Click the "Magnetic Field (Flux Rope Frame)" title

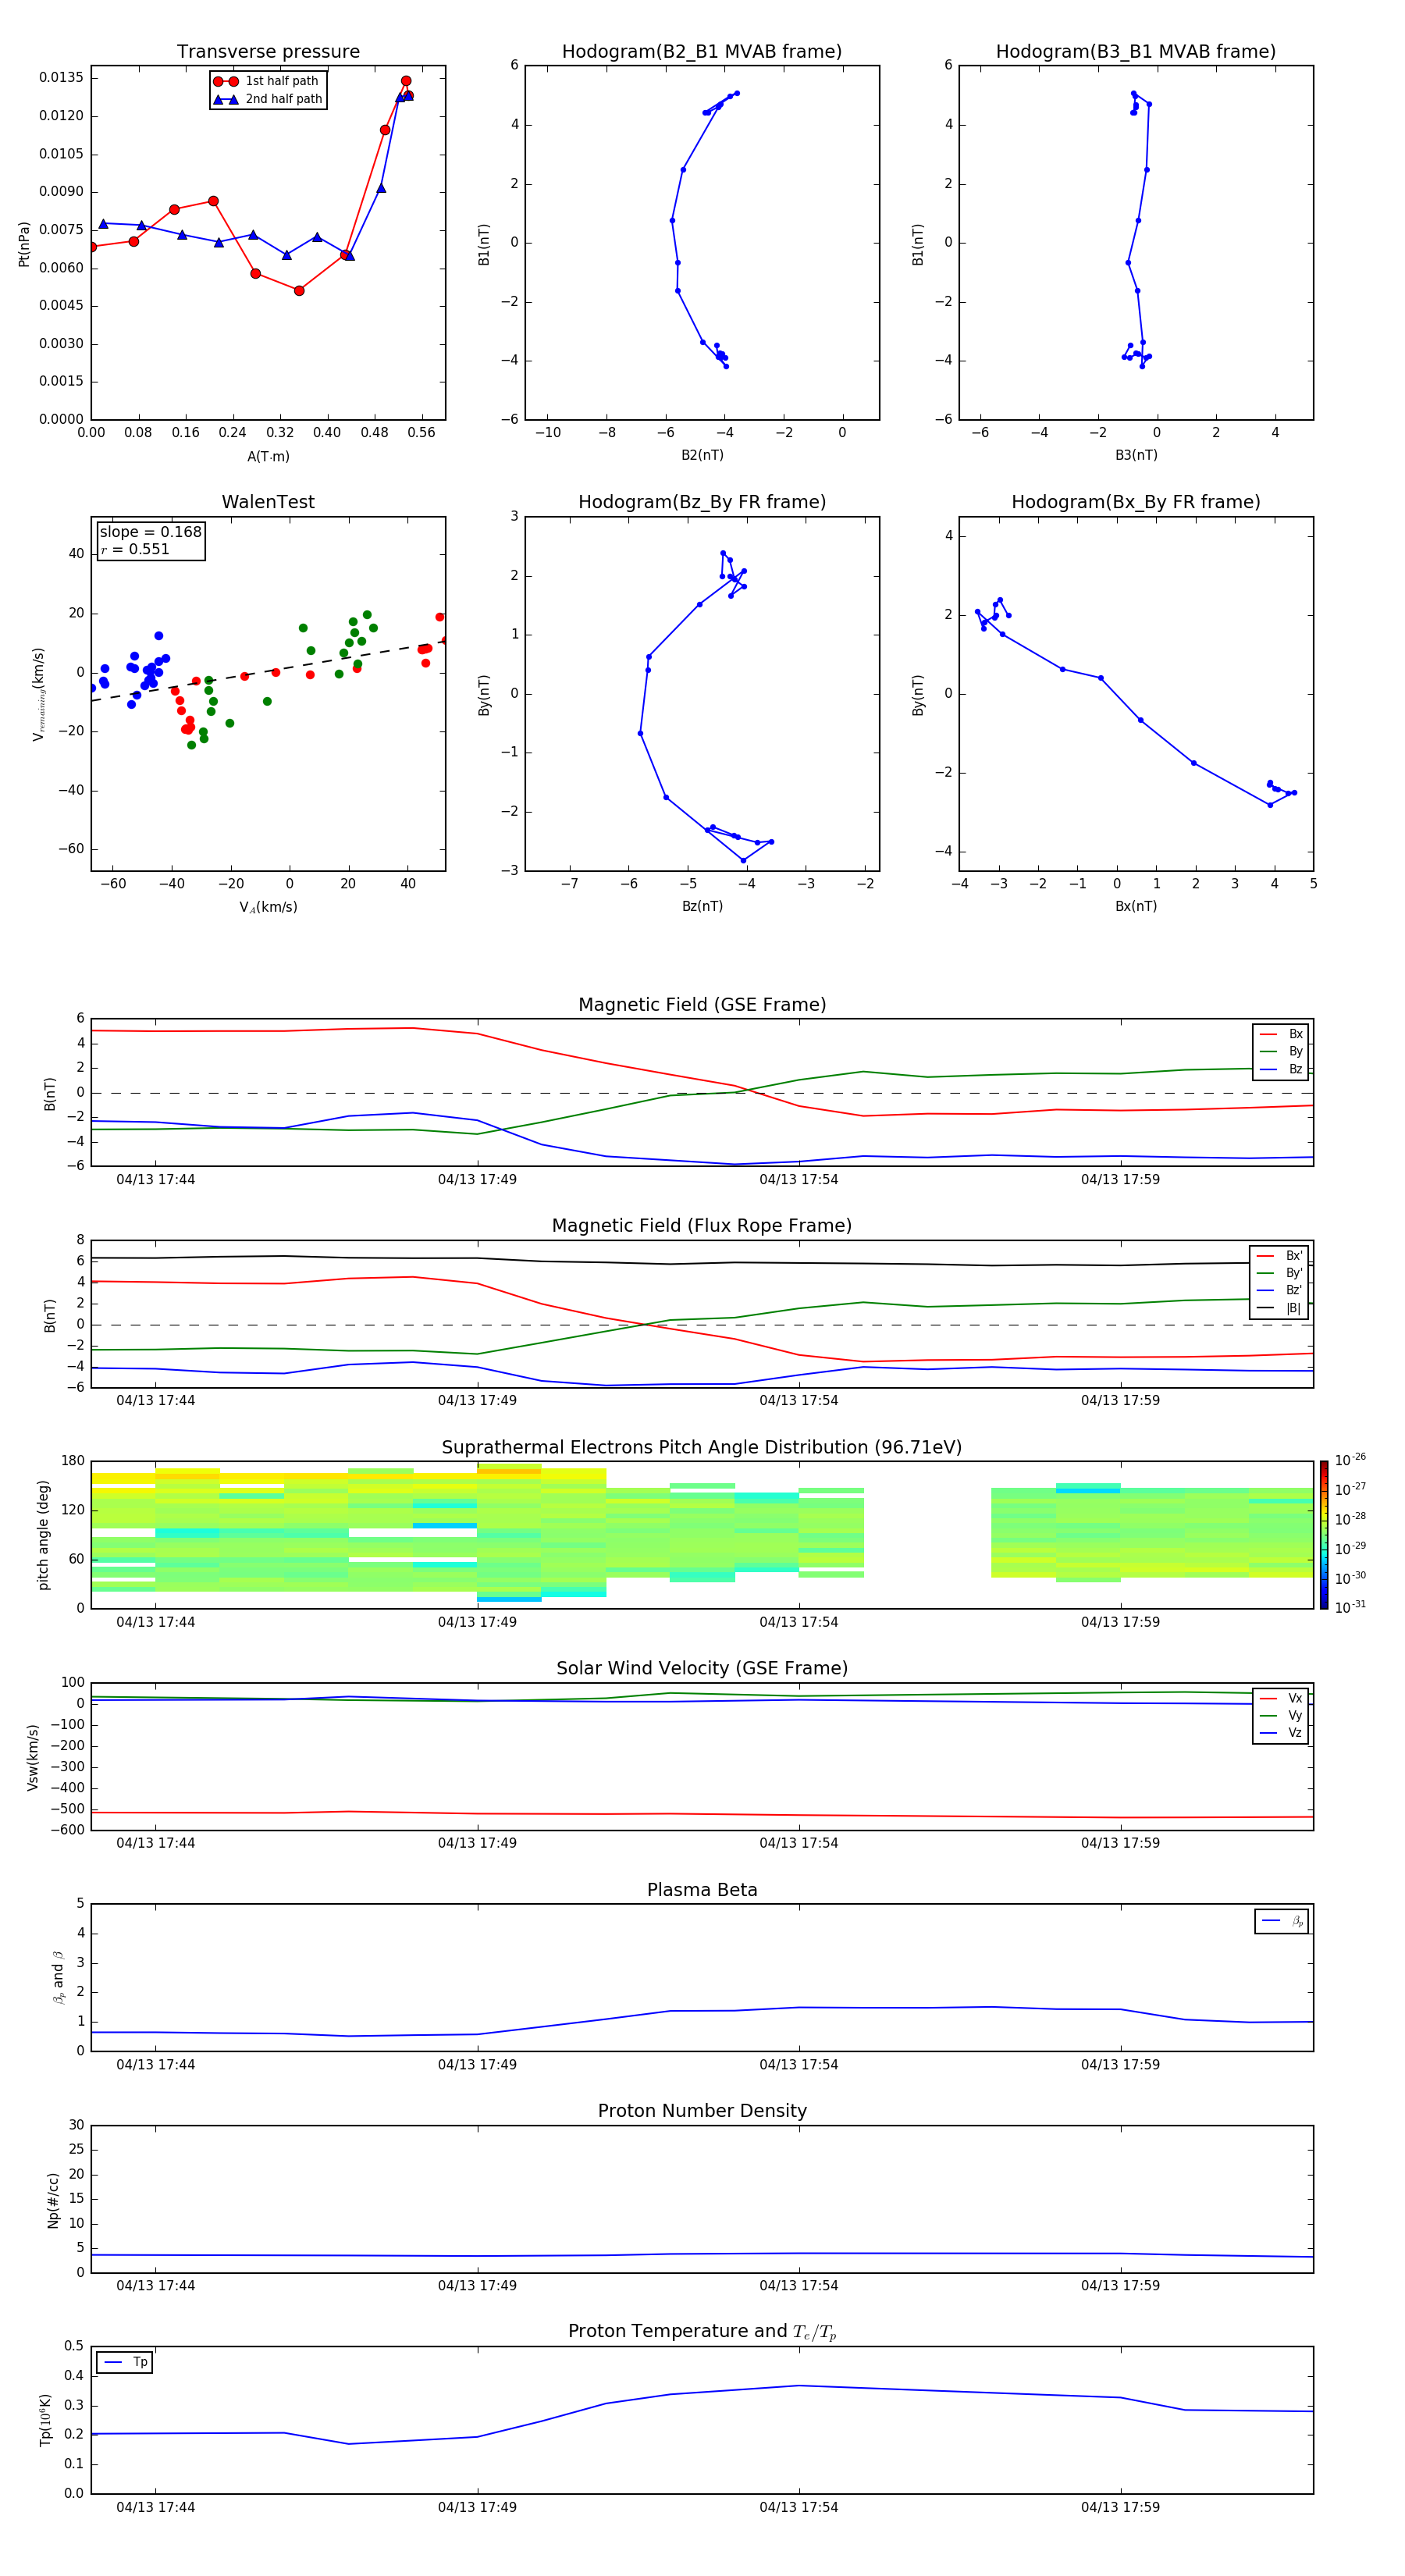[x=702, y=1225]
